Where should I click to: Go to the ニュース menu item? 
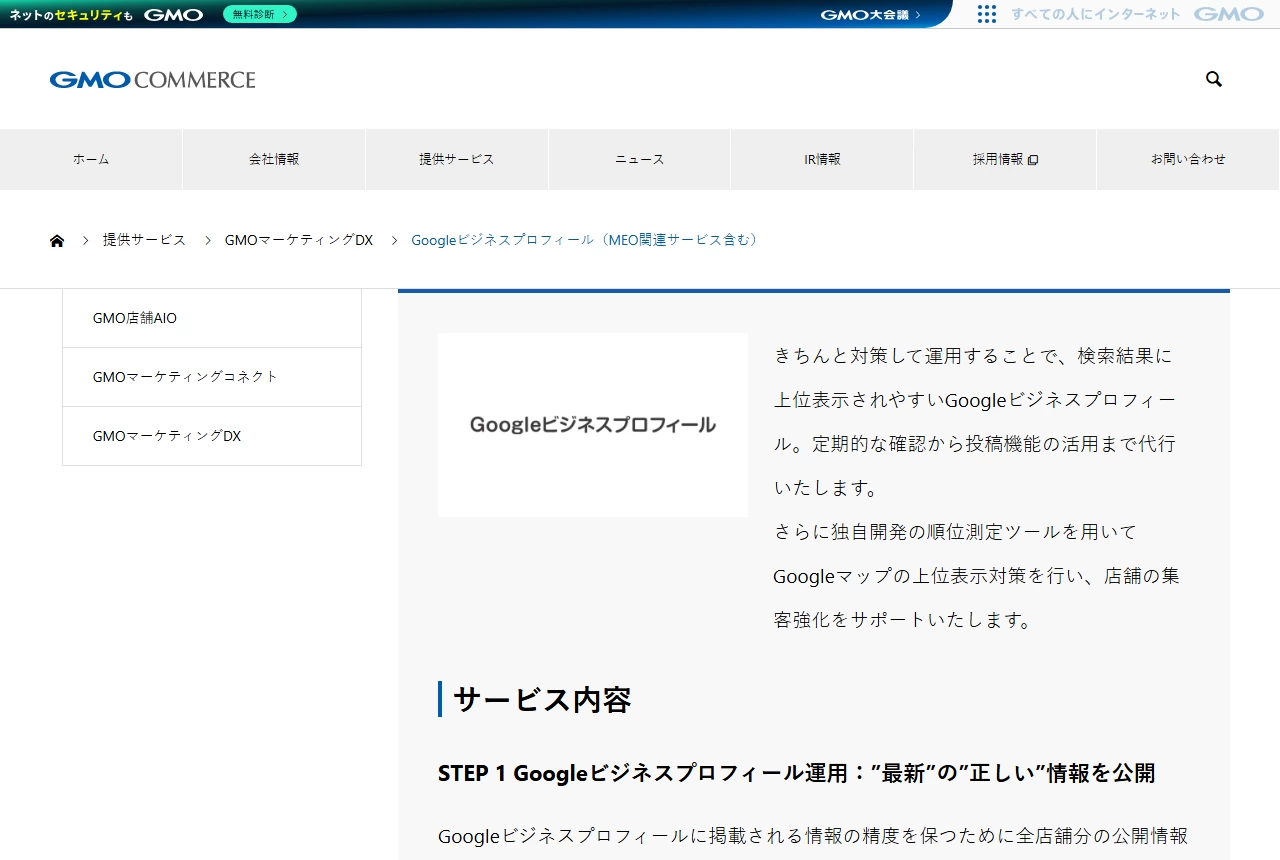(x=640, y=159)
